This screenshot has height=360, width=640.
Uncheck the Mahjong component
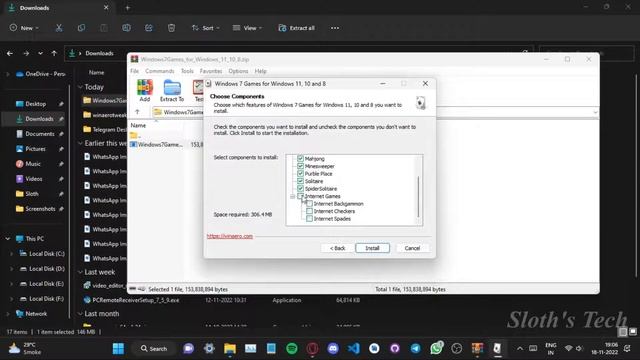[x=300, y=158]
